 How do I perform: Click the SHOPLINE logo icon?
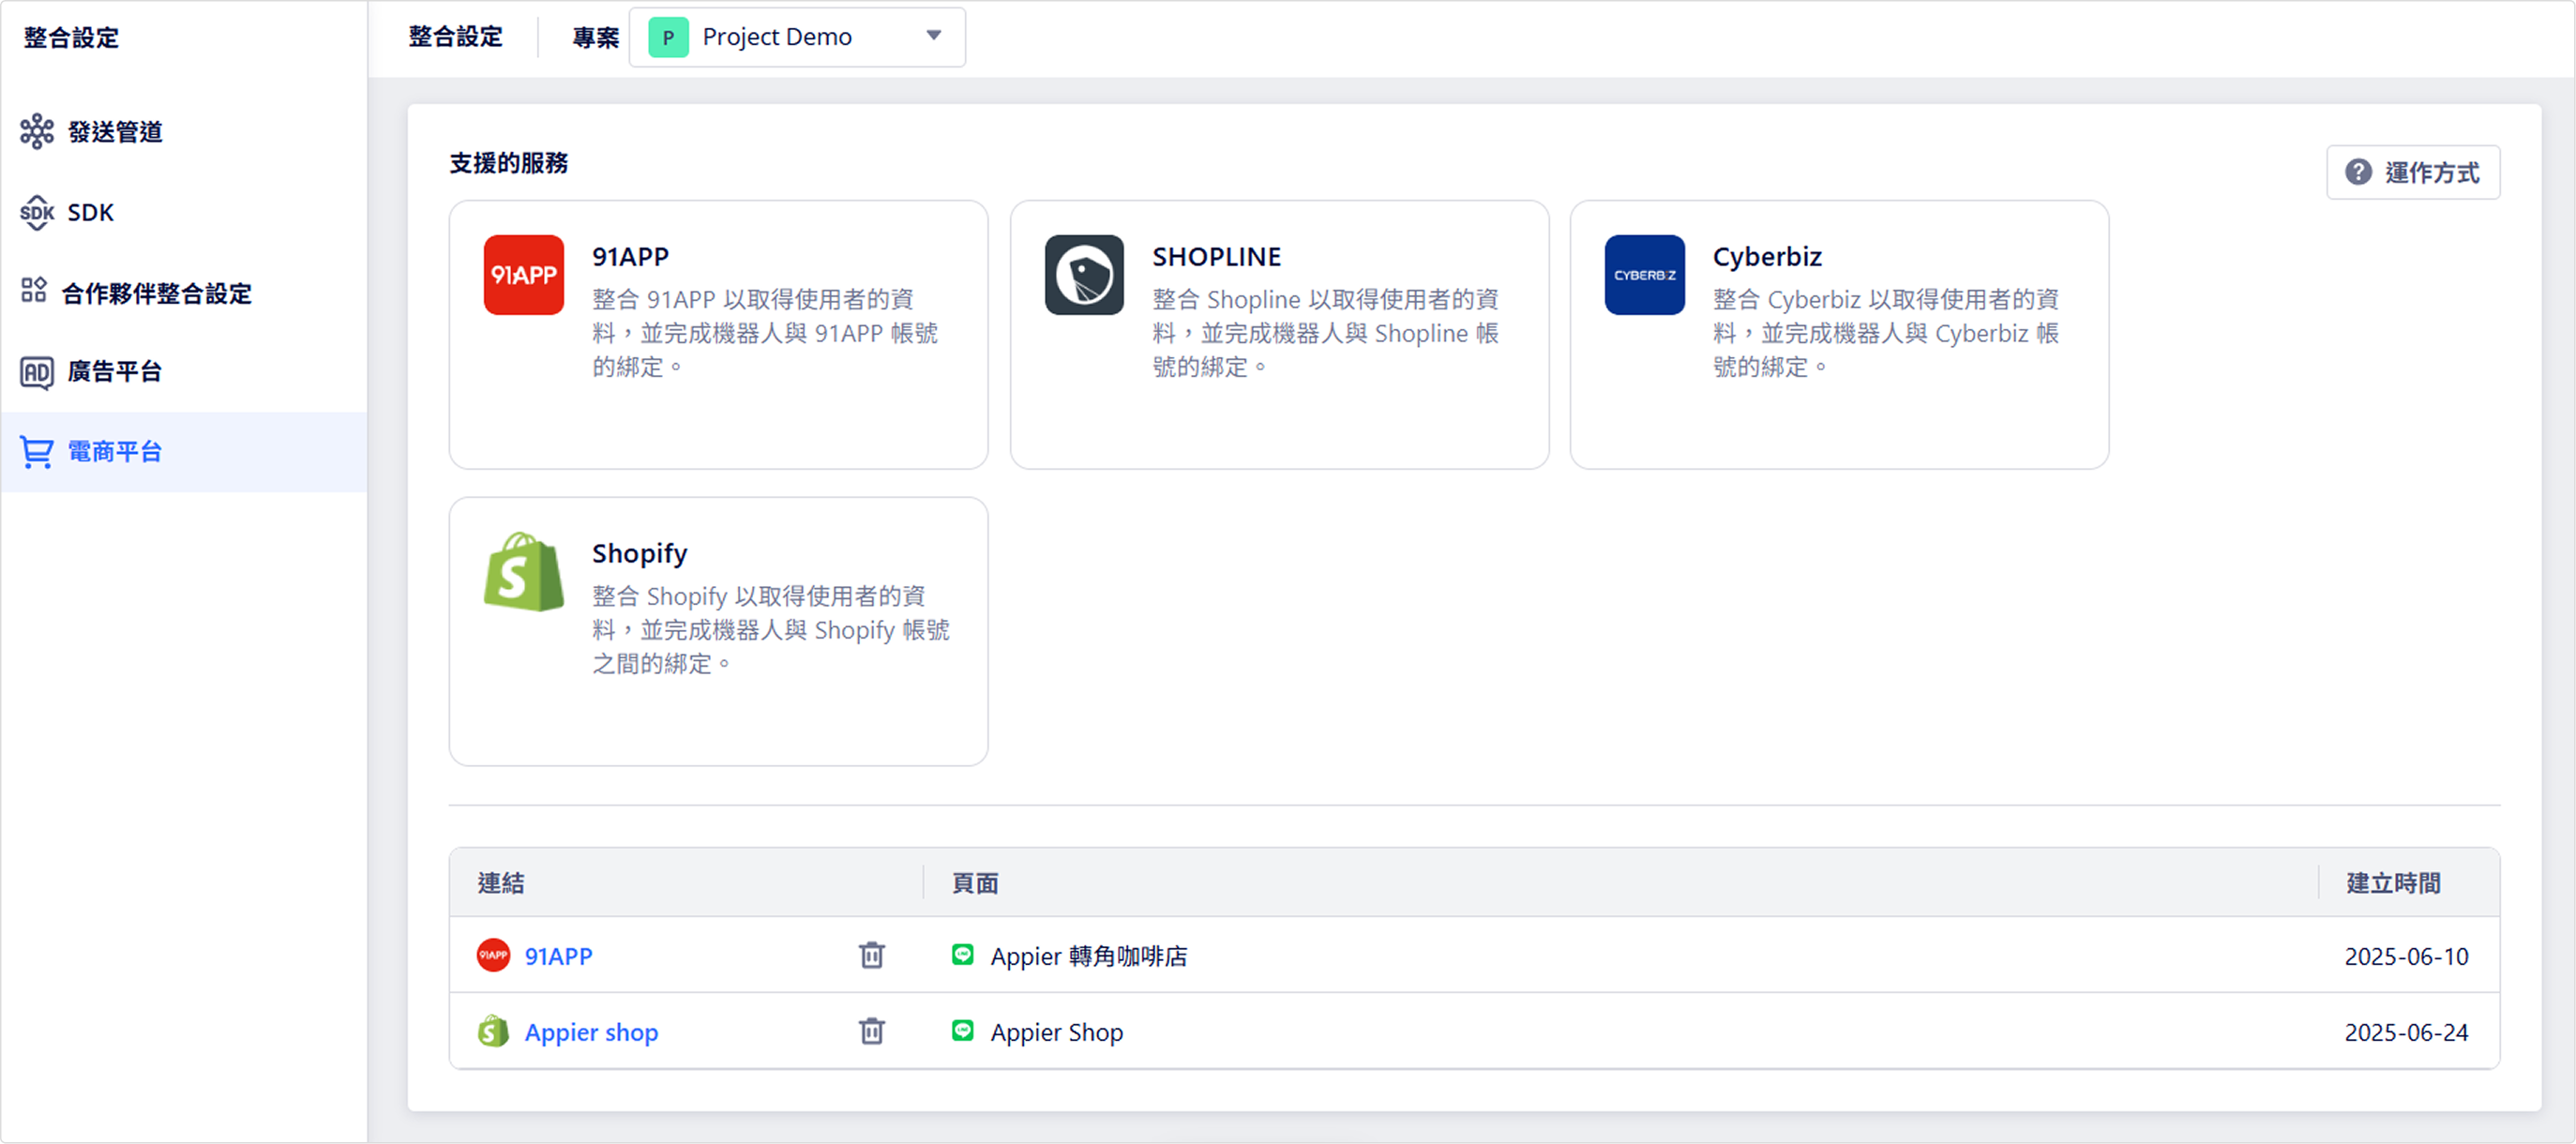click(x=1084, y=275)
